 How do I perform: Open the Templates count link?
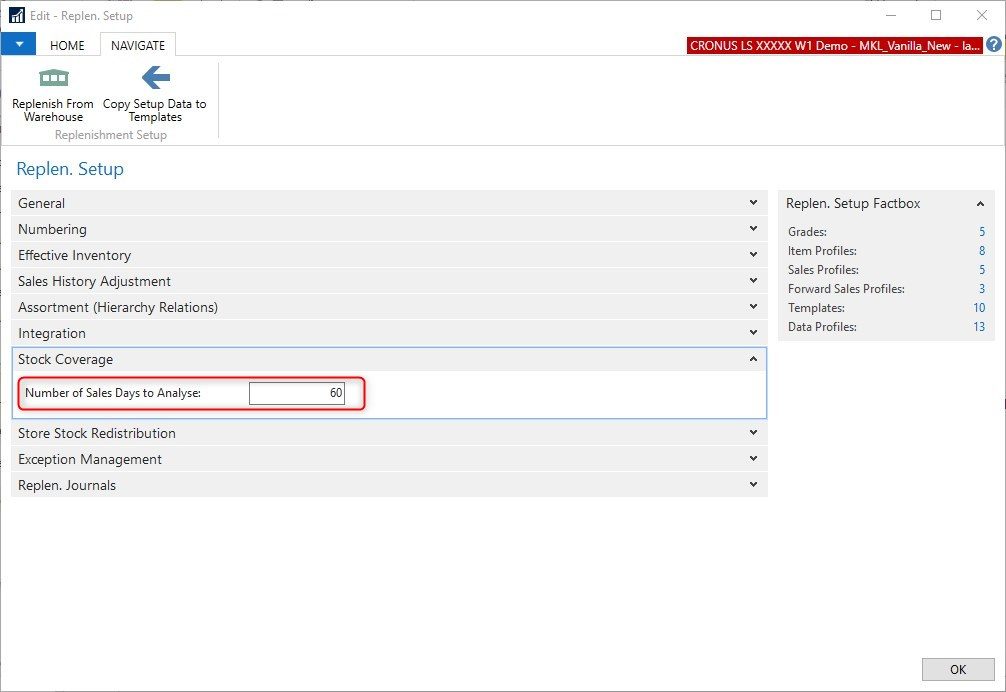(x=979, y=308)
